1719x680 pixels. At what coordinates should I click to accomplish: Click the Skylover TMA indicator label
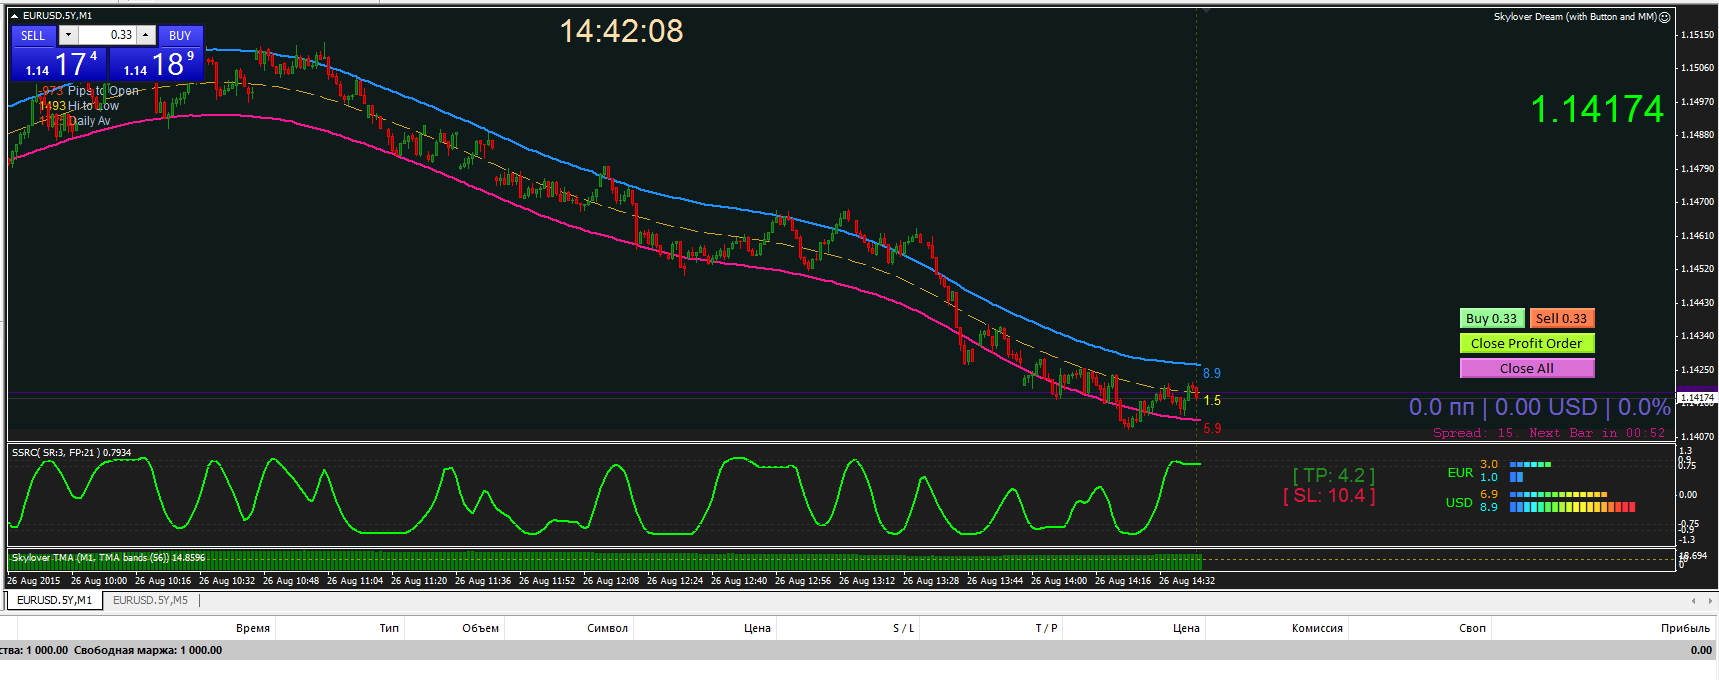click(108, 558)
